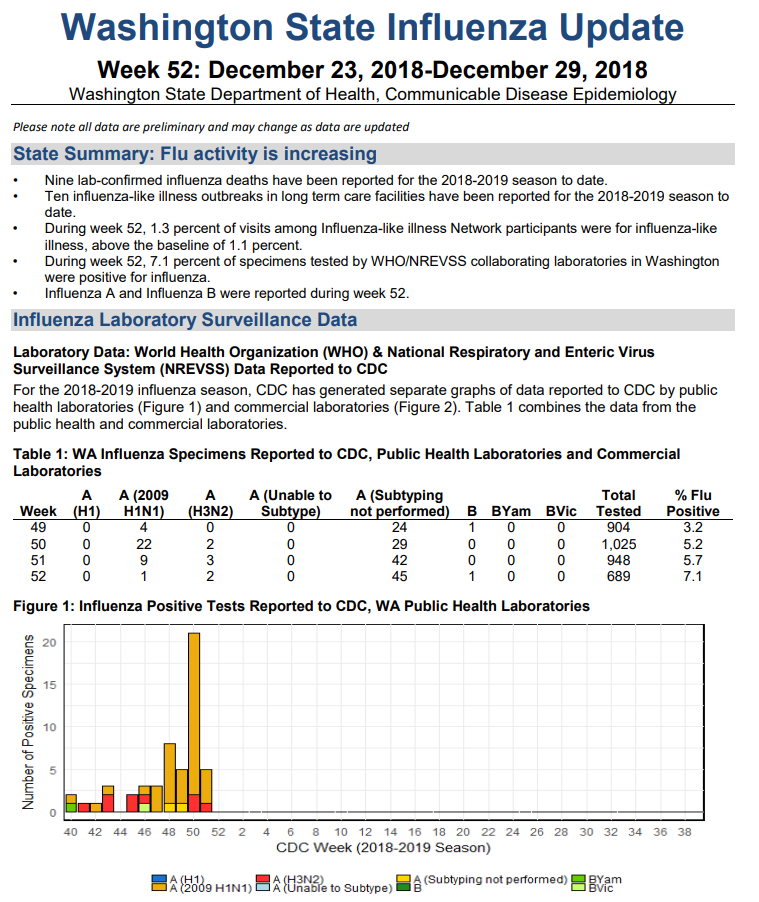Viewport: 759px width, 902px height.
Task: Click the week 40 bar in the chart
Action: pos(71,802)
